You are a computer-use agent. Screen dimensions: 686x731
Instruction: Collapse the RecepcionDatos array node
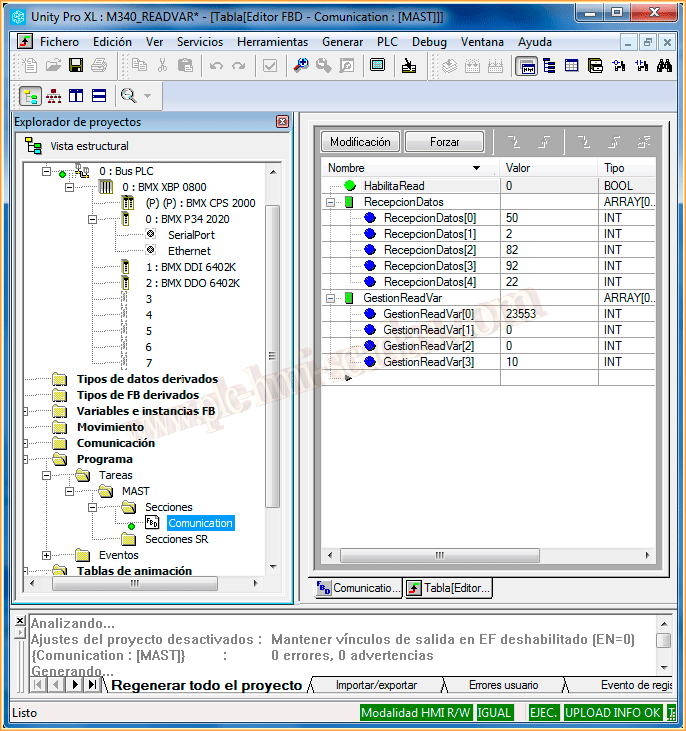331,202
